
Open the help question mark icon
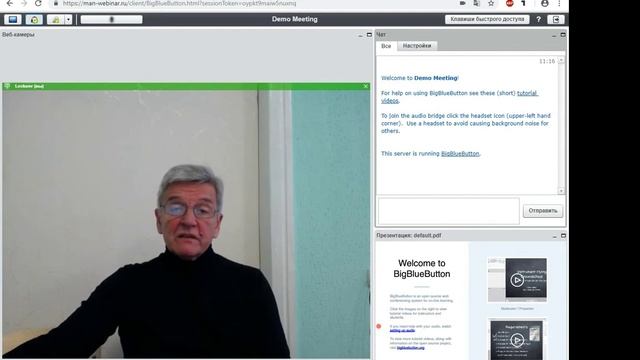click(538, 19)
